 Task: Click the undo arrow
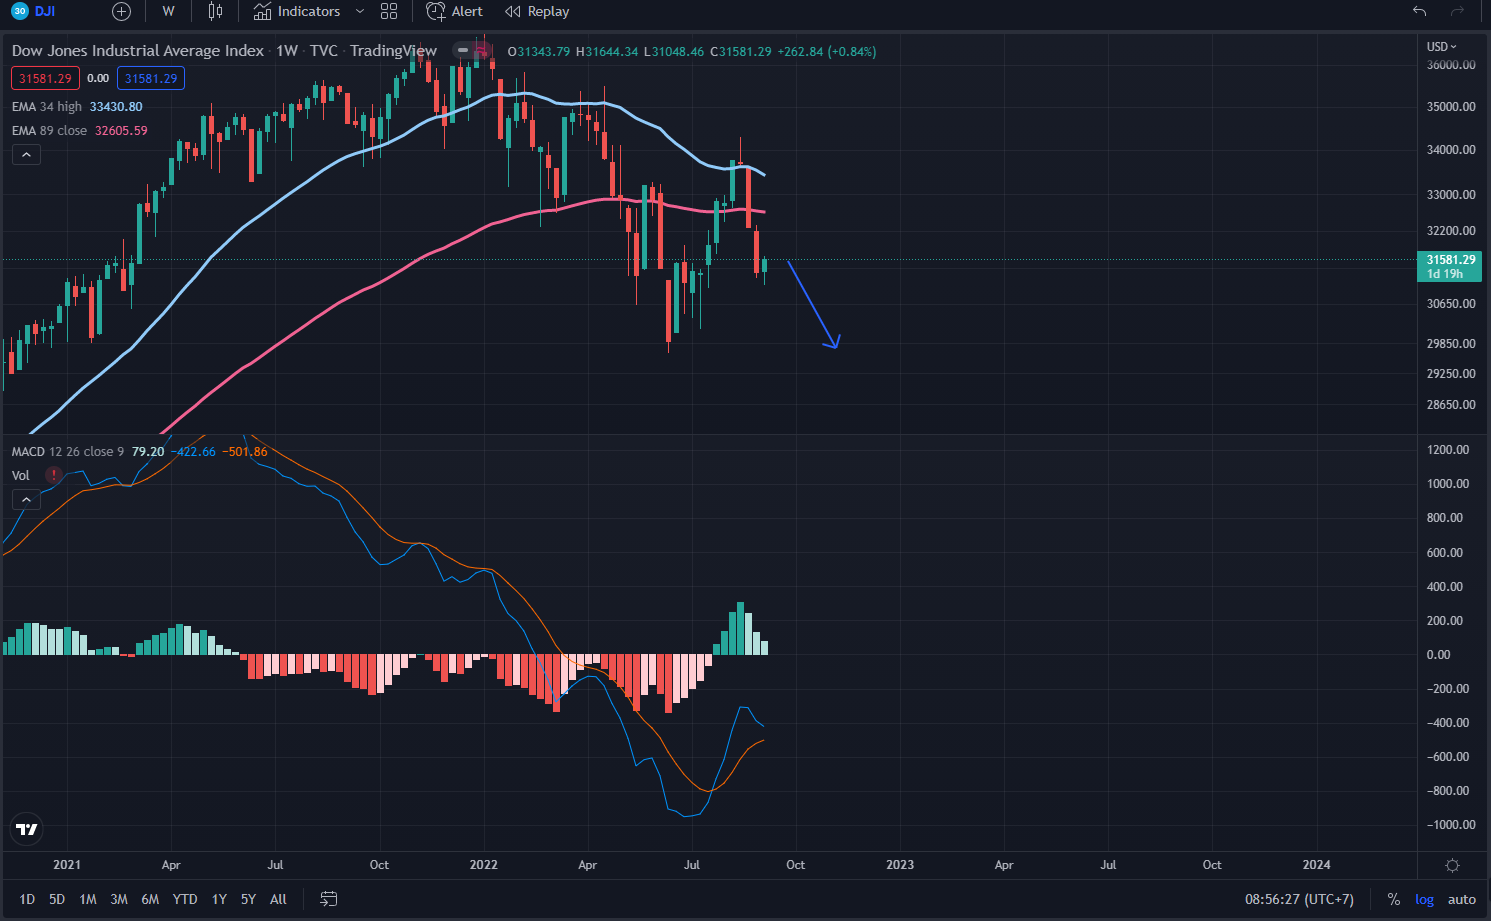pos(1419,12)
